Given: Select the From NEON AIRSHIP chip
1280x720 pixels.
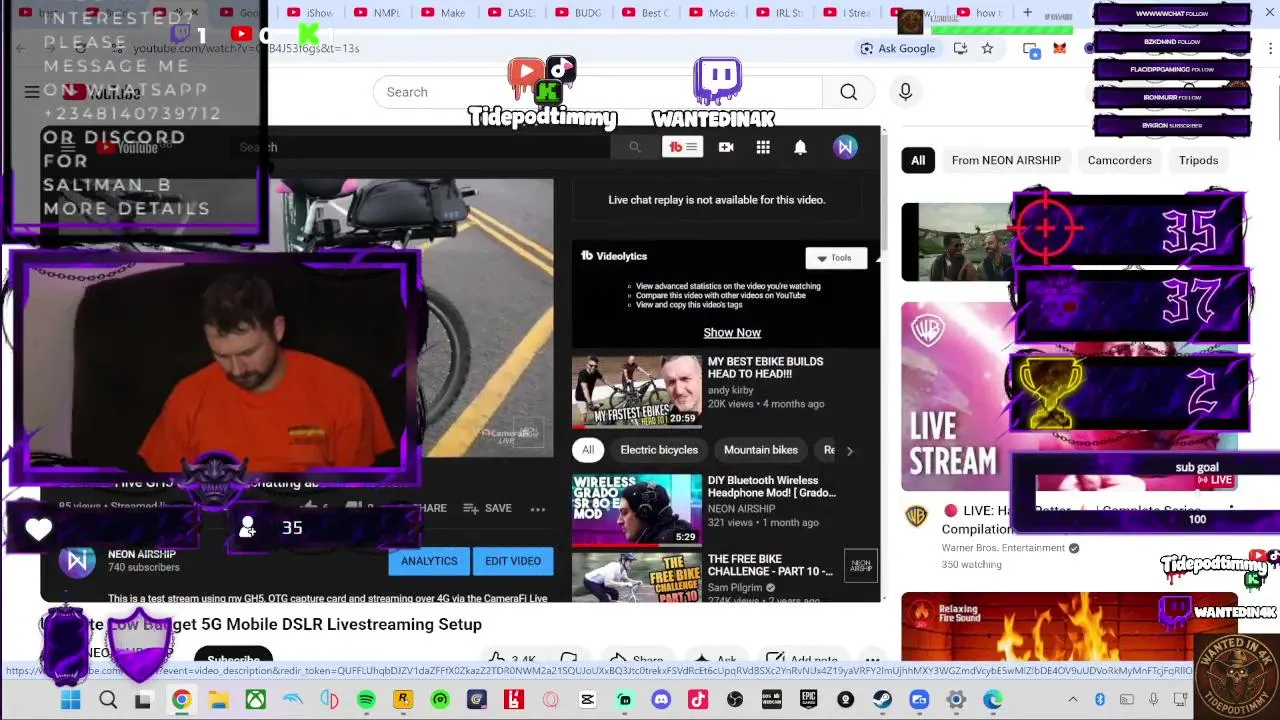Looking at the screenshot, I should pyautogui.click(x=1006, y=160).
